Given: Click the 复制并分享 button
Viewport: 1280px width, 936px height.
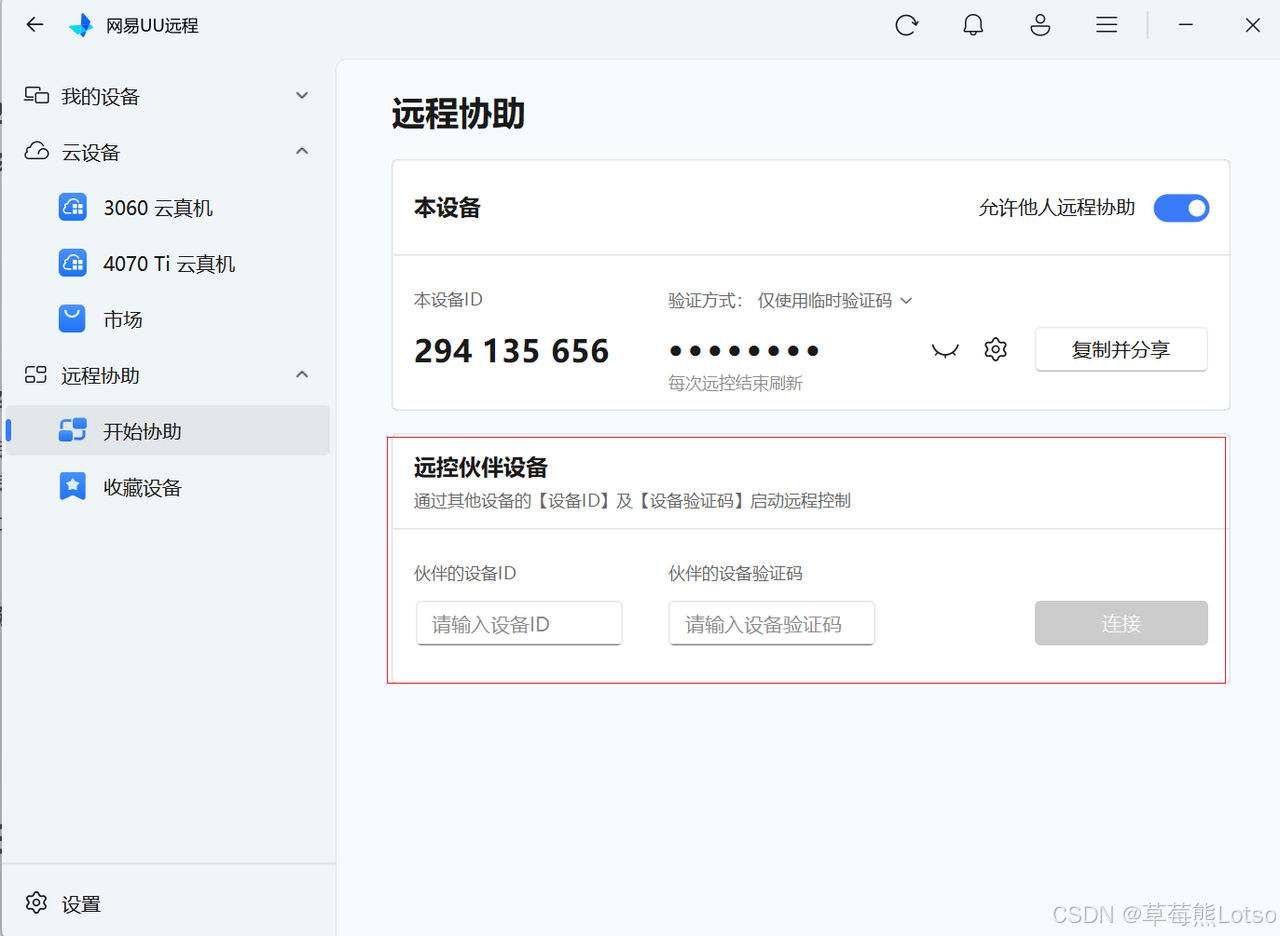Looking at the screenshot, I should tap(1121, 350).
